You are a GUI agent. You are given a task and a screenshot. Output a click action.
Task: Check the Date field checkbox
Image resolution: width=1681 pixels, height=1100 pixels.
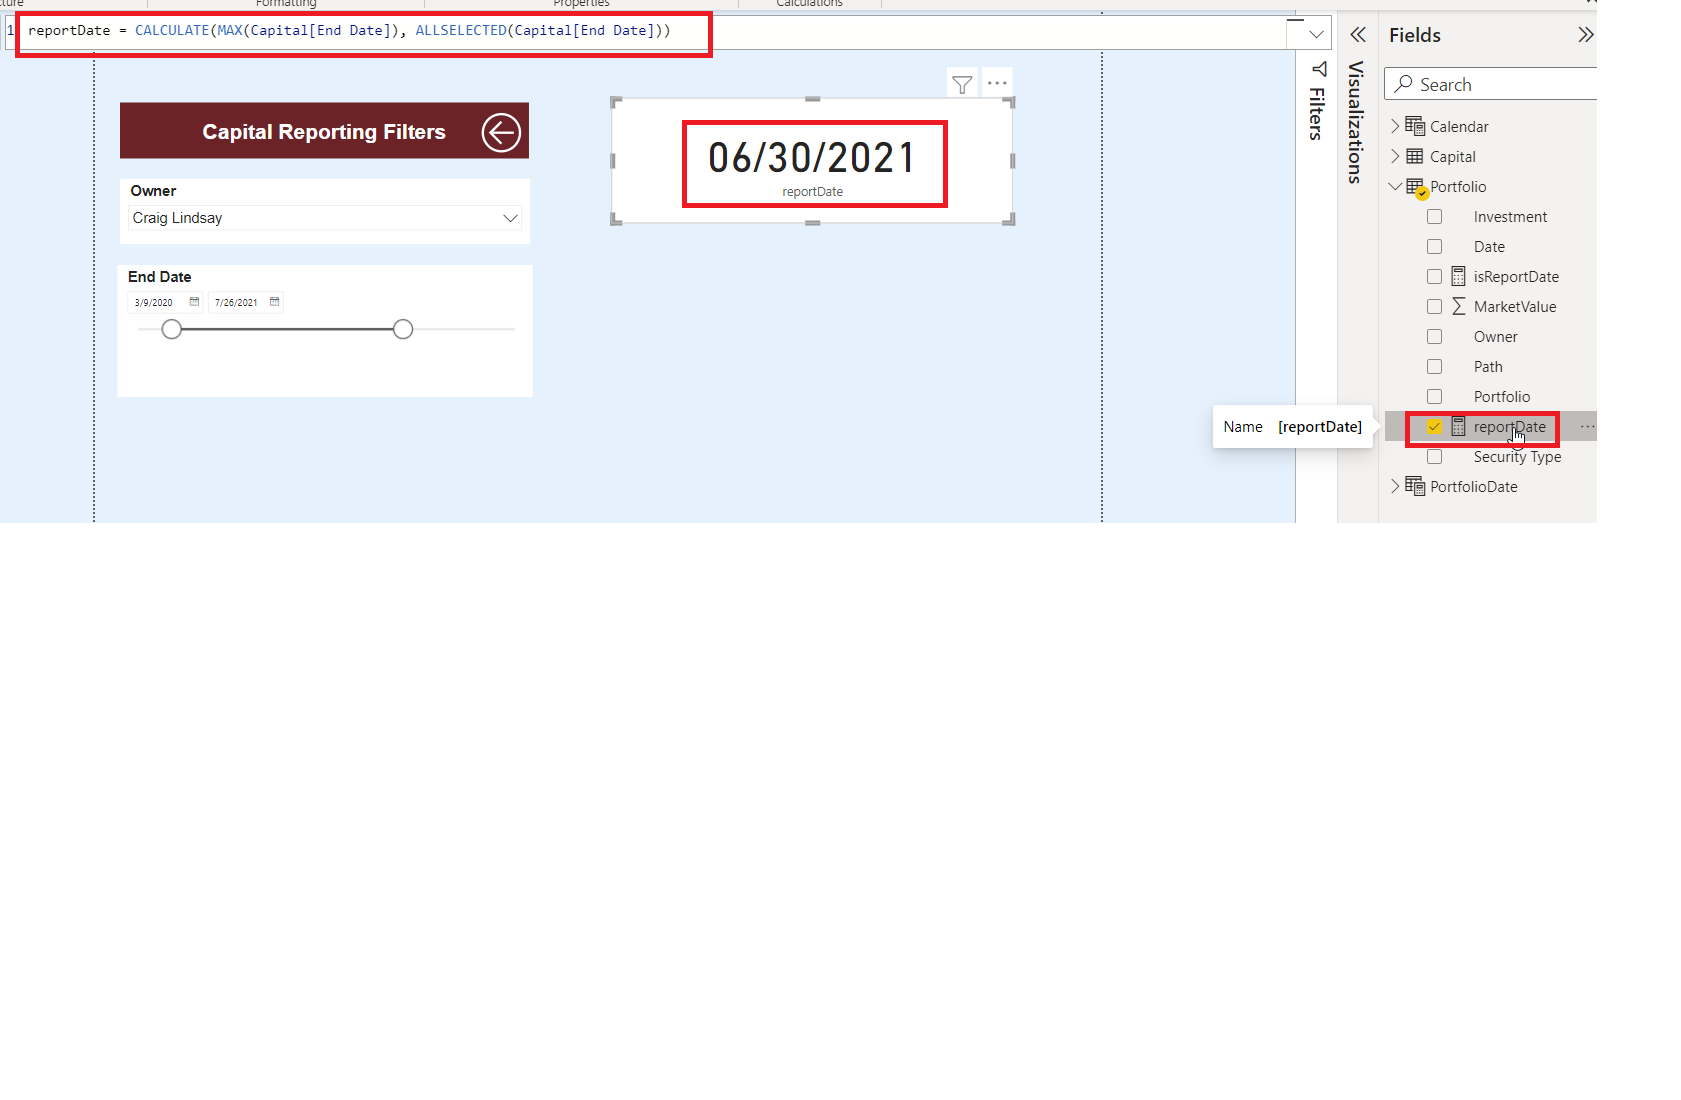coord(1434,247)
